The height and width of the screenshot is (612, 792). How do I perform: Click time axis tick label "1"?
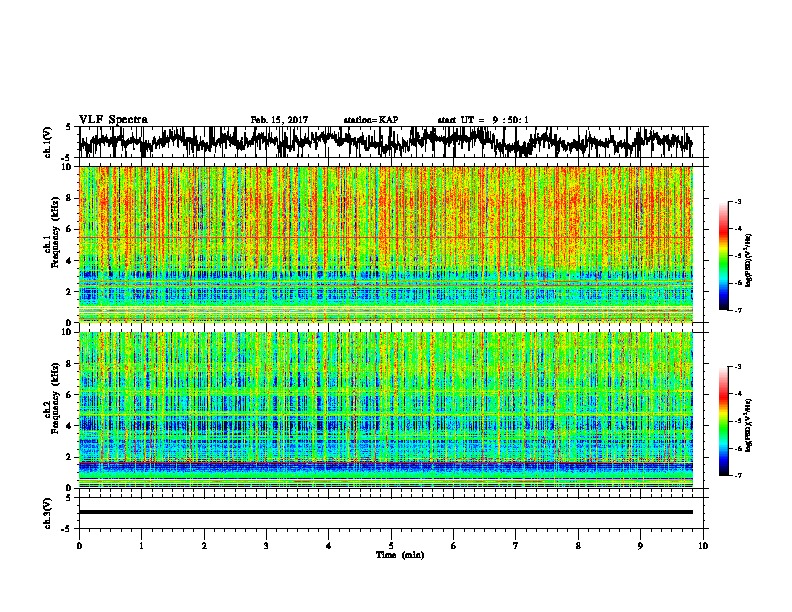[x=141, y=546]
